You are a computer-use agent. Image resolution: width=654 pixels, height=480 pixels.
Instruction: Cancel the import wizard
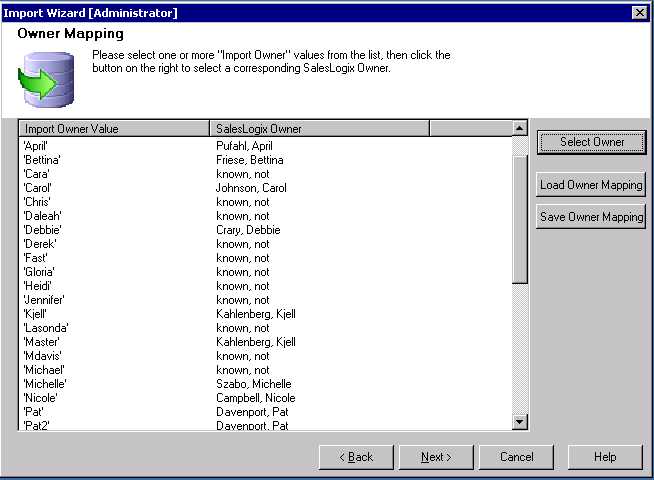pyautogui.click(x=516, y=457)
